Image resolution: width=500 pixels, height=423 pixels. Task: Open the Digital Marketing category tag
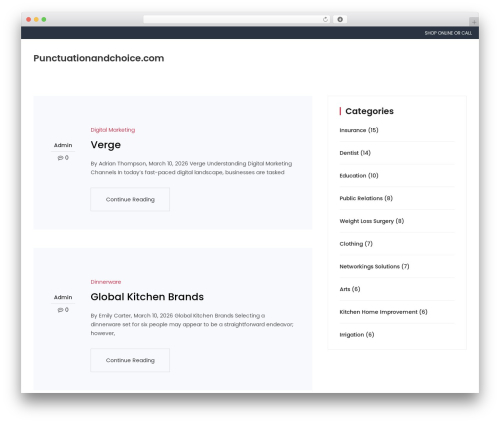coord(113,130)
